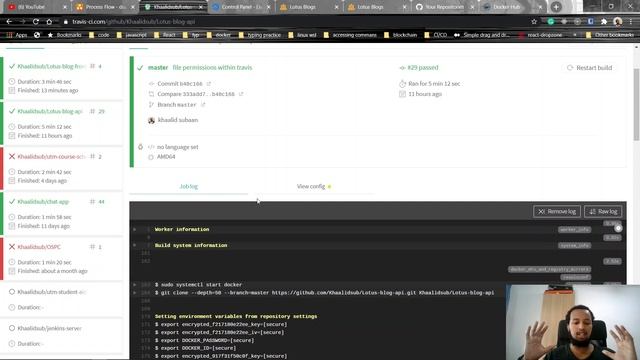Click the system_info log tag
This screenshot has width=640, height=360.
click(x=574, y=245)
